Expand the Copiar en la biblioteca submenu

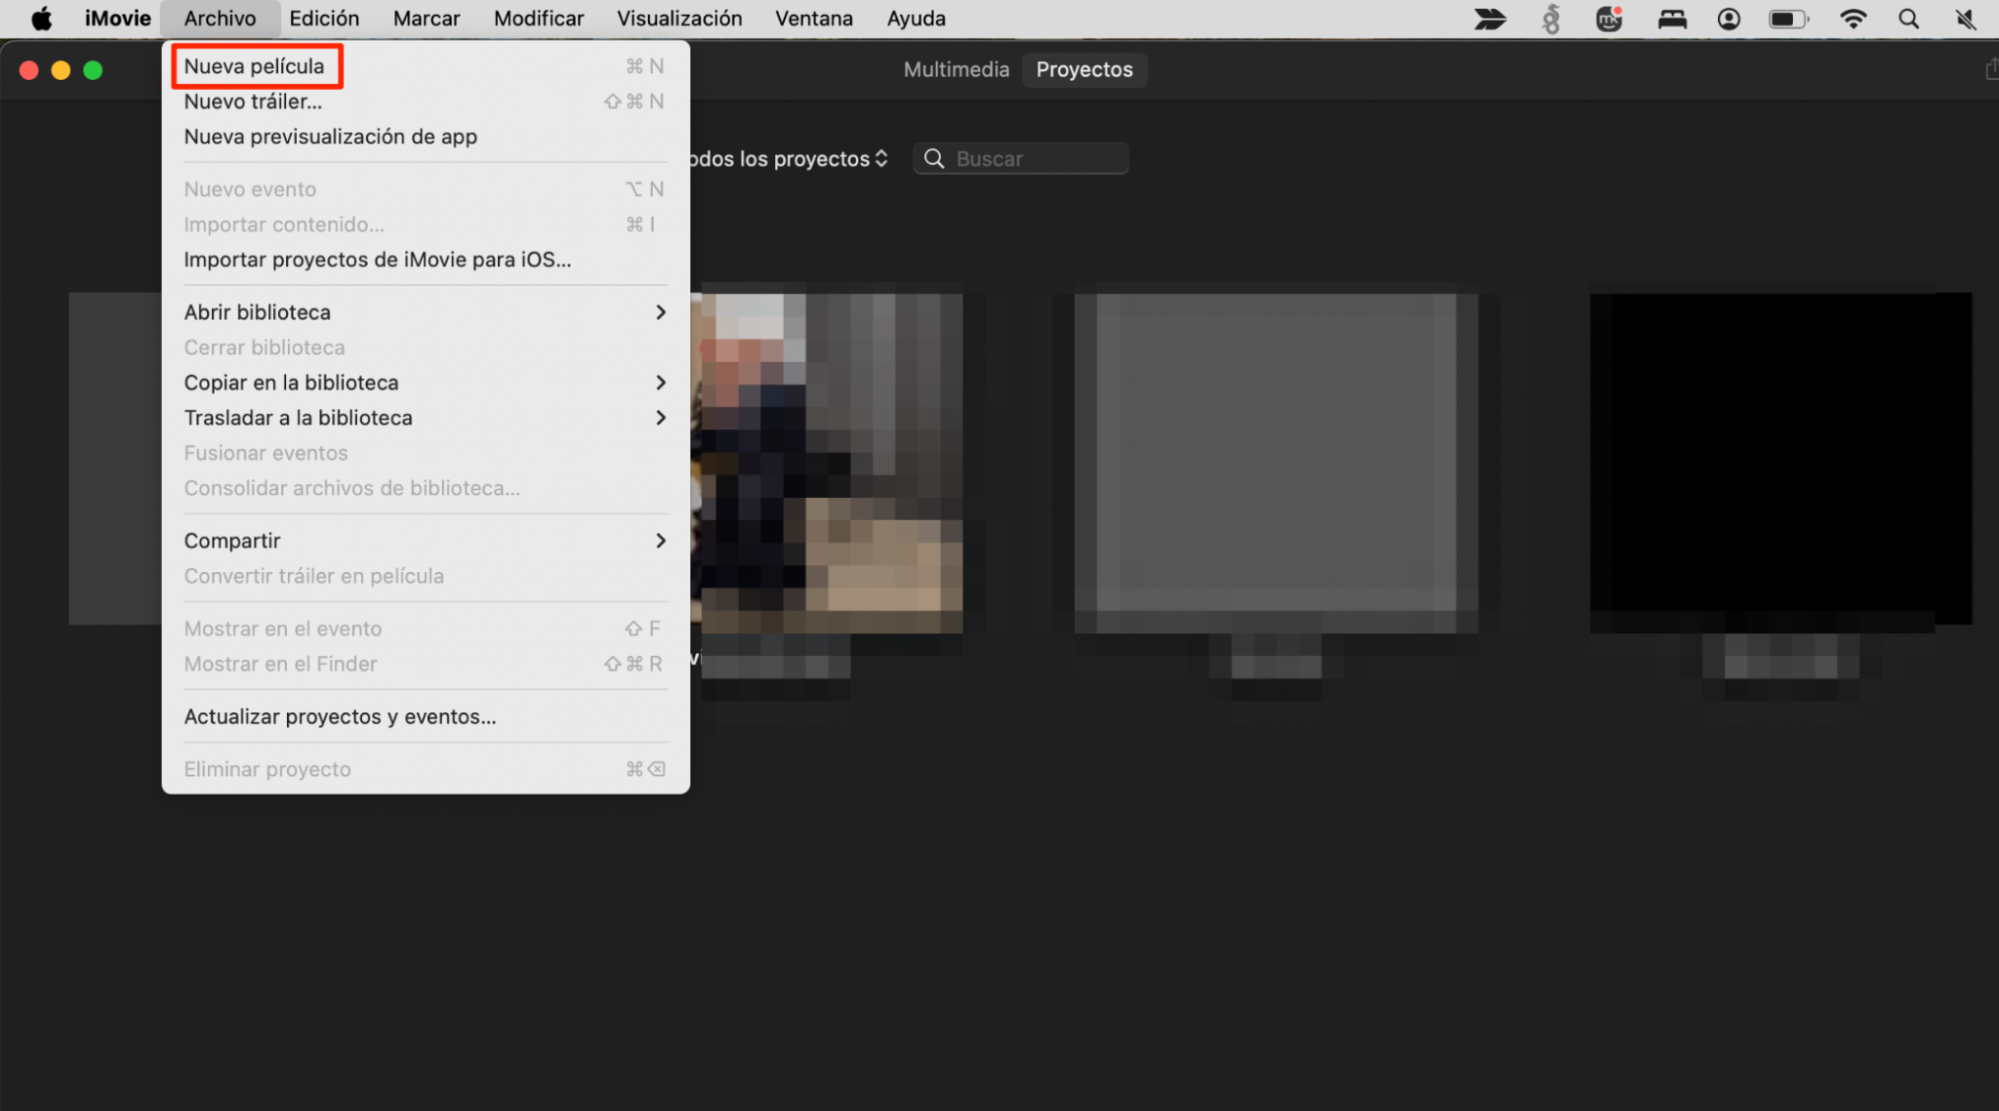pos(424,382)
